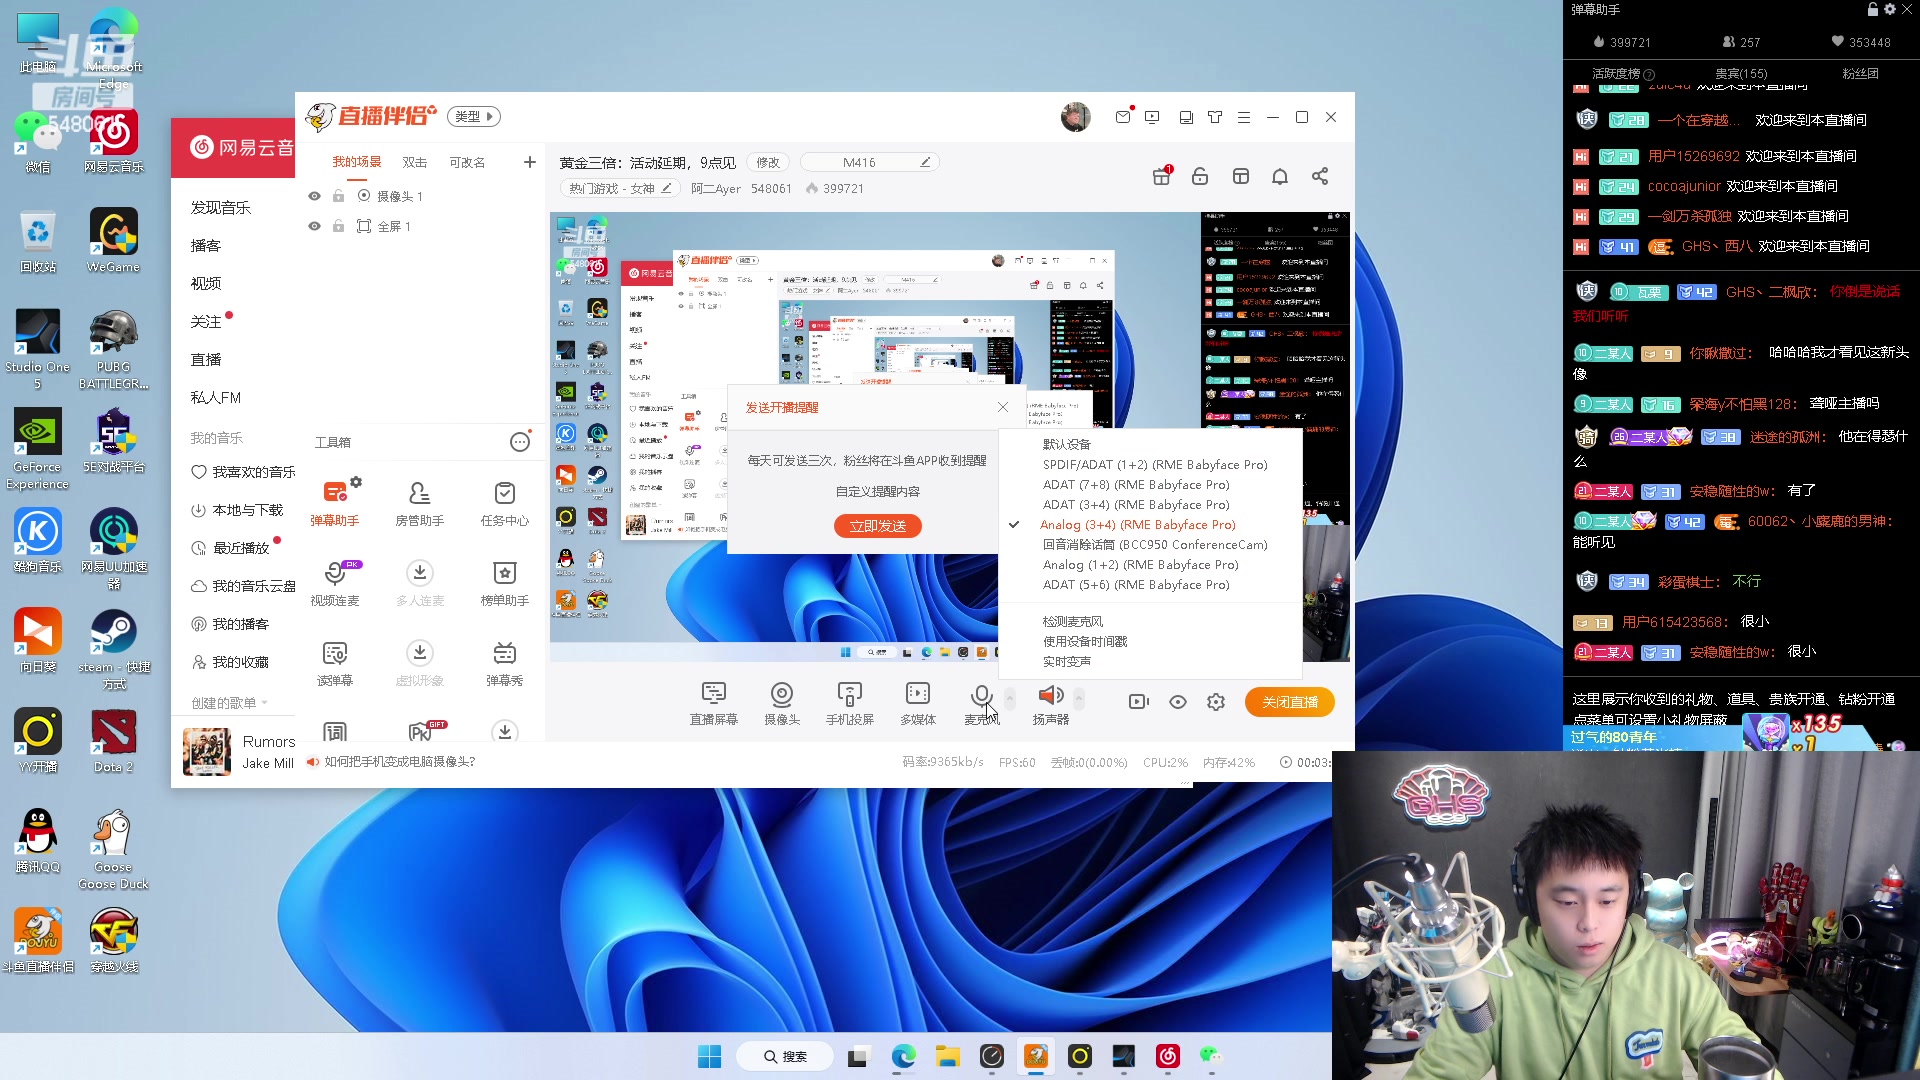
Task: Open the toolbox more-options ellipsis icon
Action: 520,442
